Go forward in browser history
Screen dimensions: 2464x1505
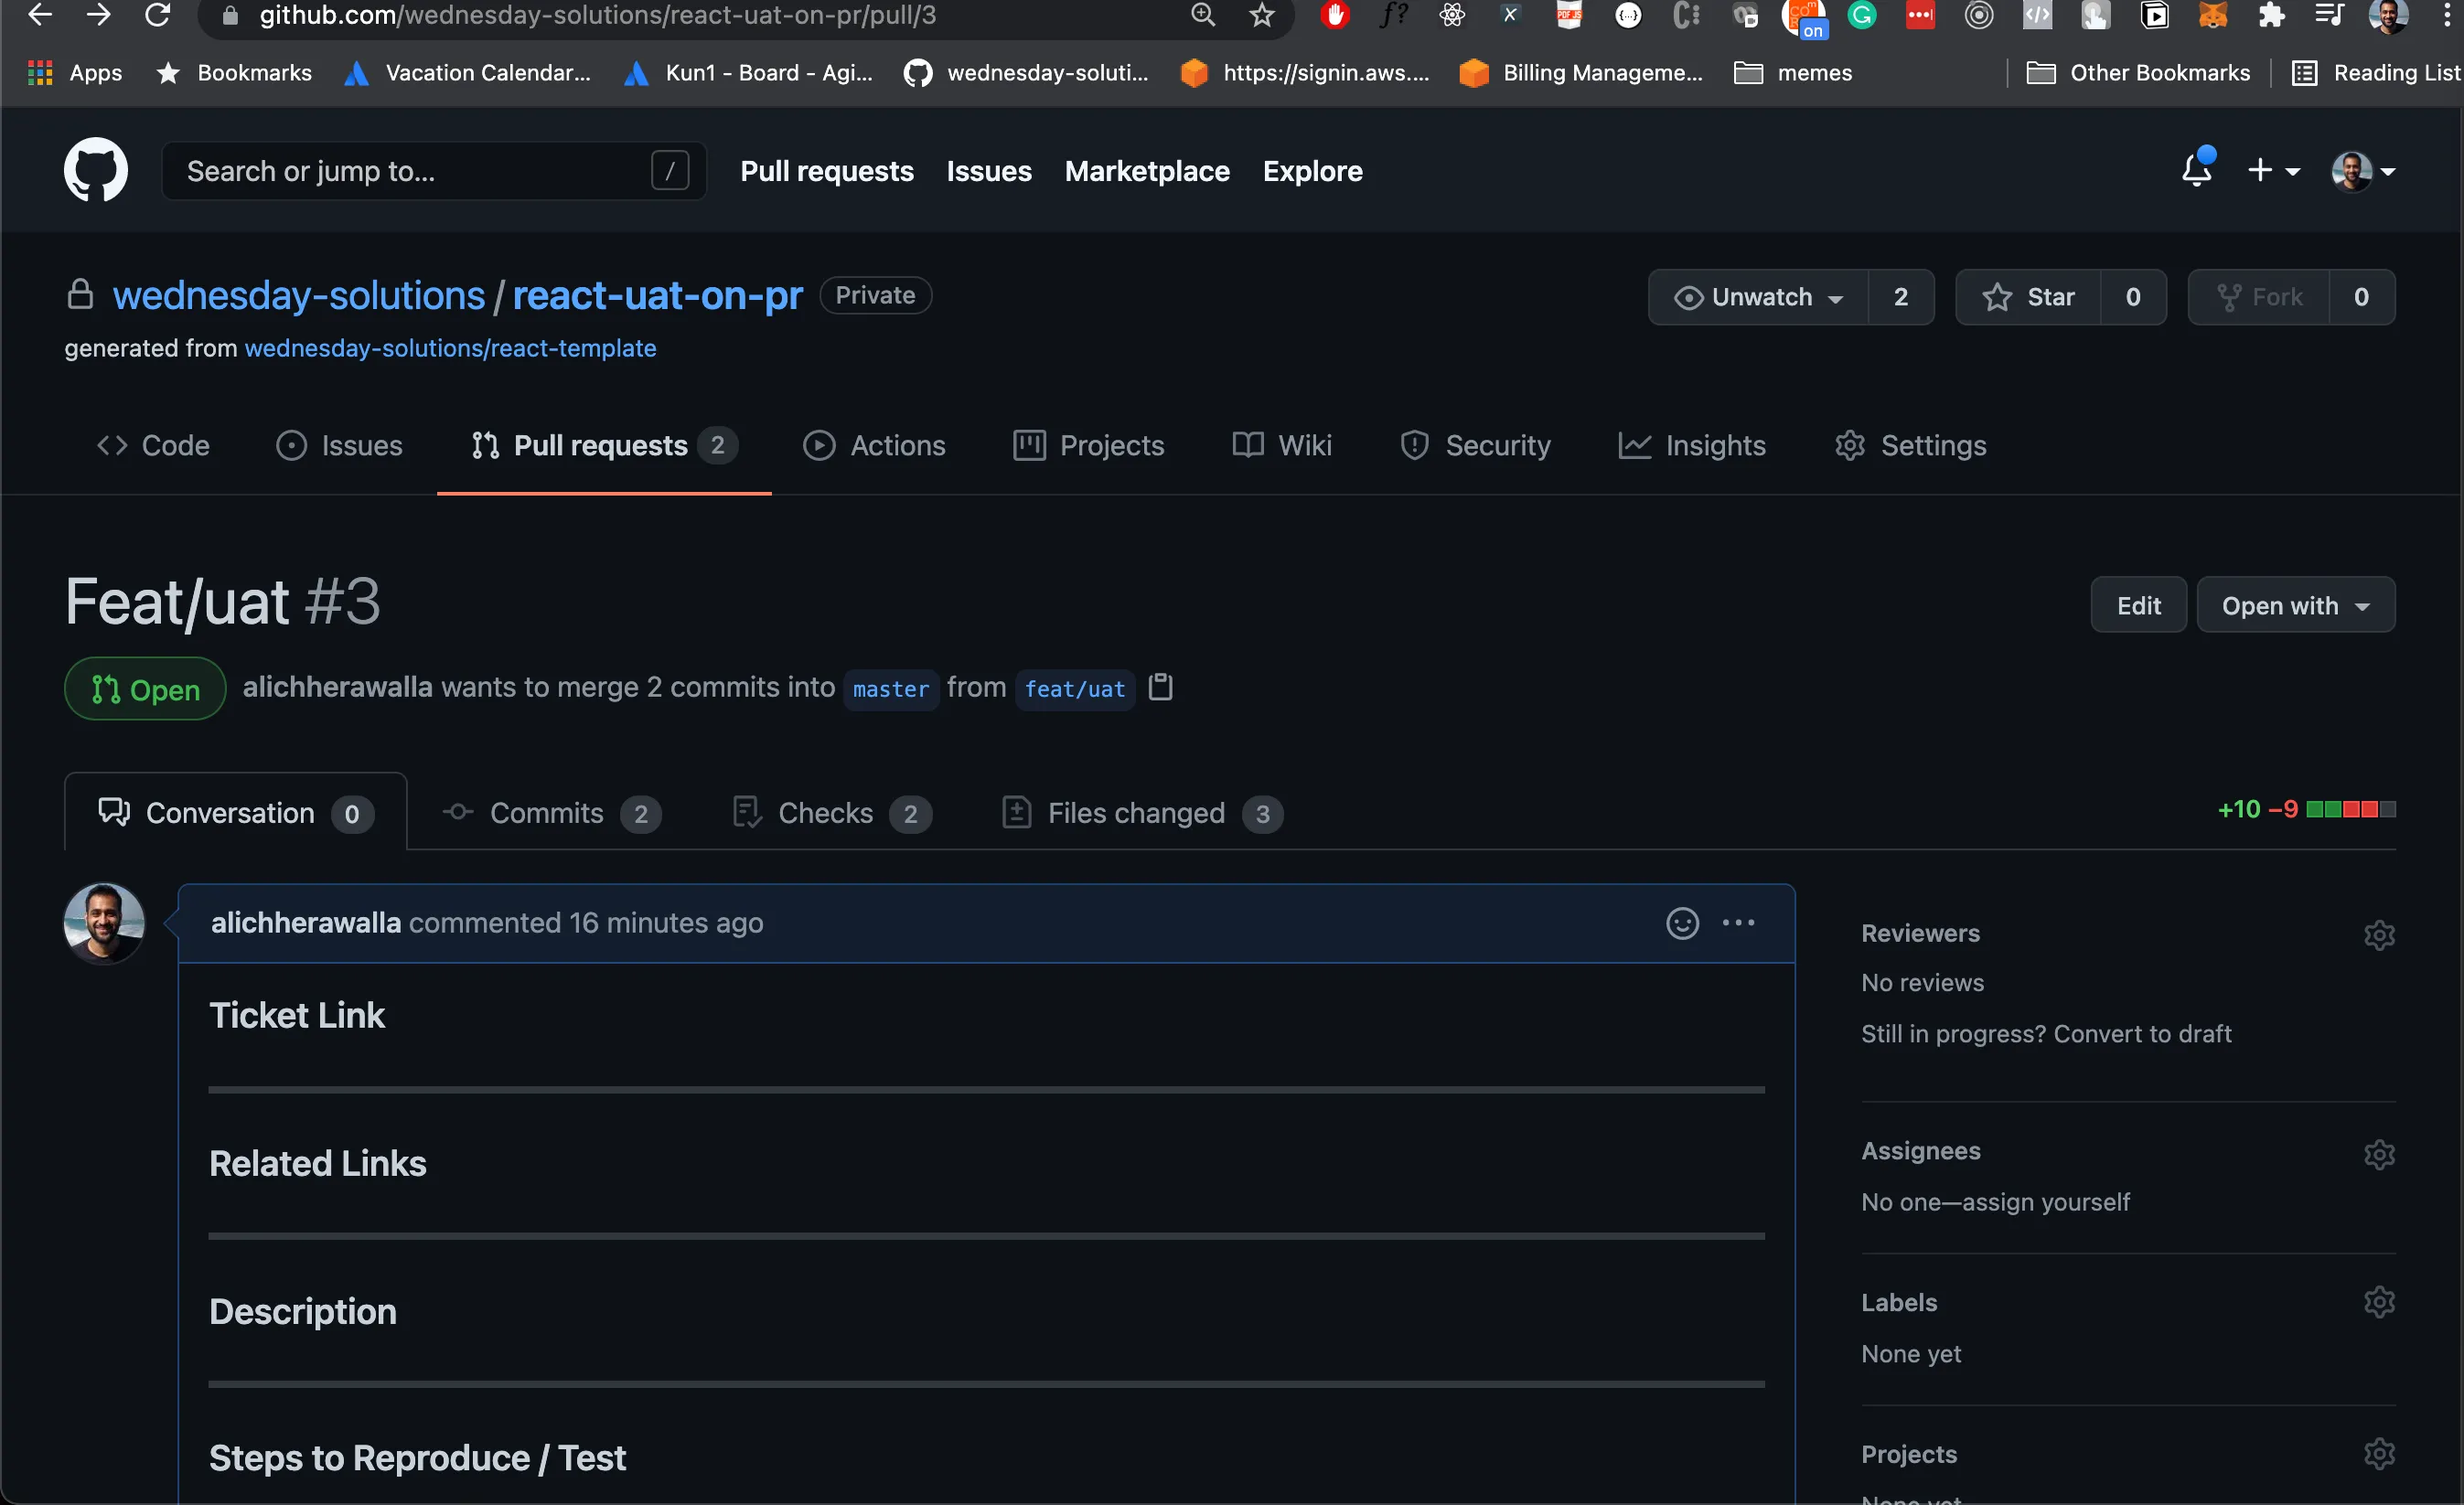pos(99,15)
